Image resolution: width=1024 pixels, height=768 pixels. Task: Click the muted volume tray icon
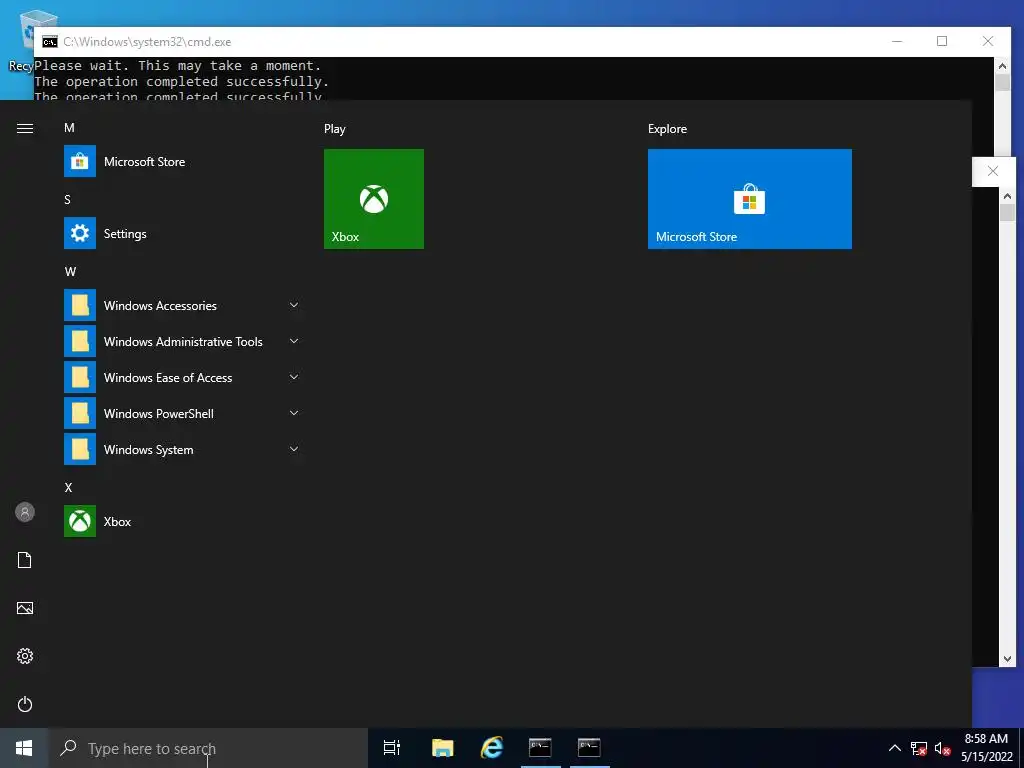[x=942, y=748]
